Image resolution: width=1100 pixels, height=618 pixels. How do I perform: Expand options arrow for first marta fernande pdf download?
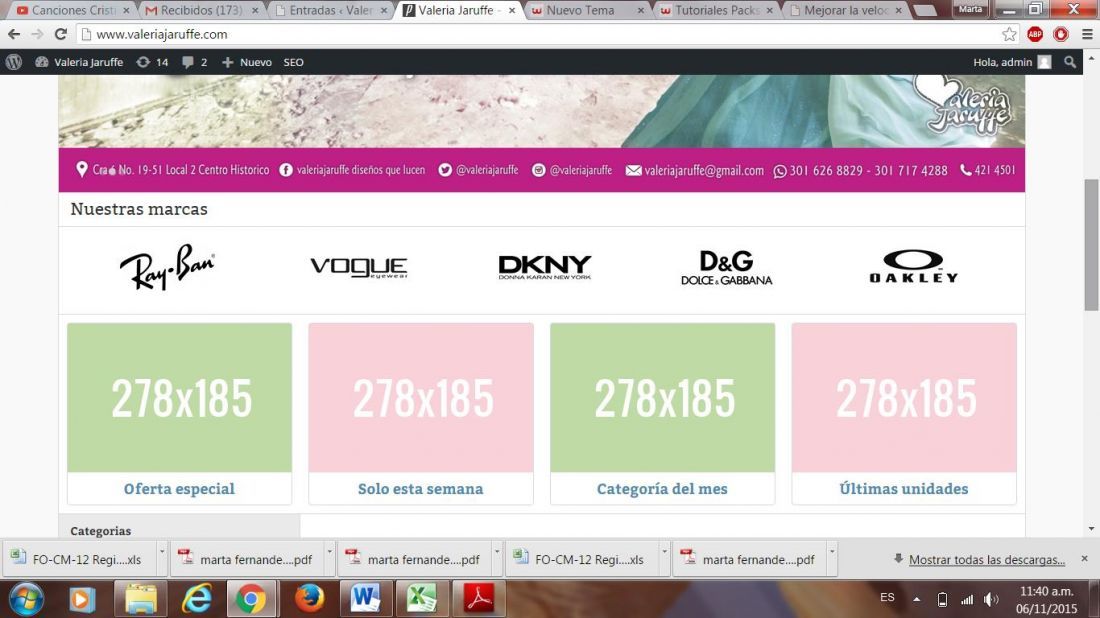[329, 553]
